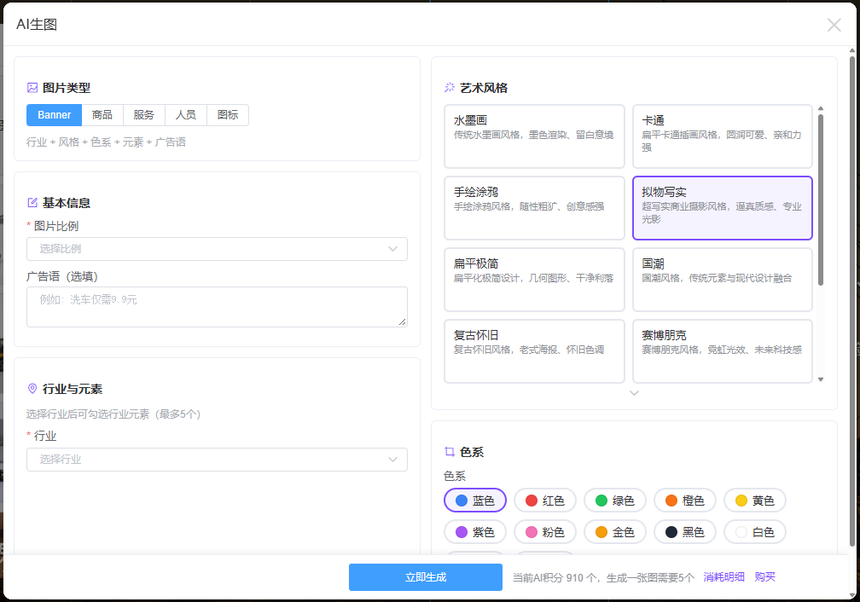
Task: Expand more art styles with the chevron
Action: pyautogui.click(x=634, y=393)
